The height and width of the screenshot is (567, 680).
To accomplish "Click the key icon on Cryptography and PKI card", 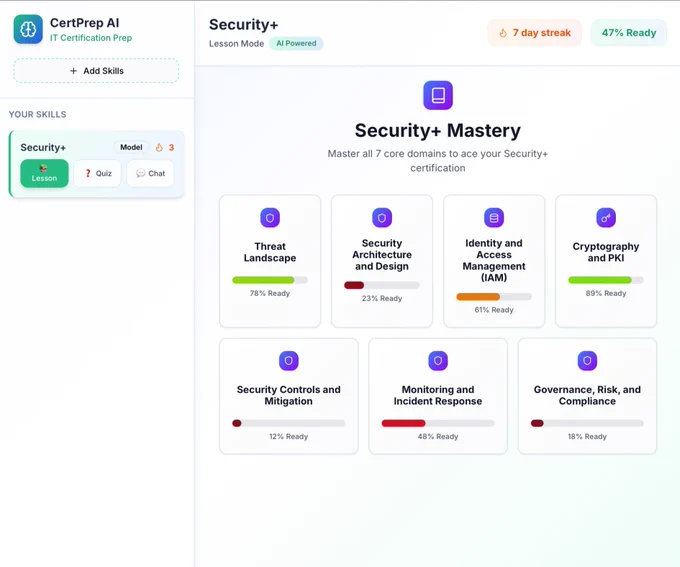I will (x=606, y=218).
